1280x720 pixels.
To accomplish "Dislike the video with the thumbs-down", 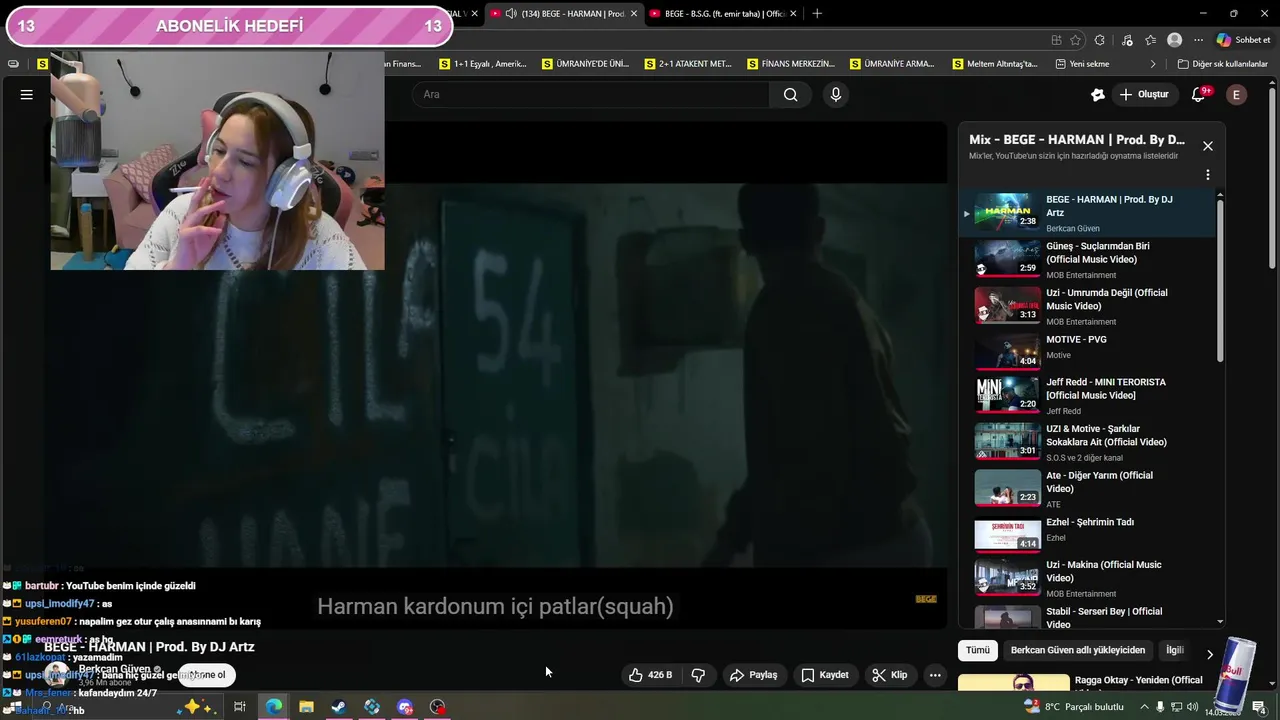I will 699,675.
